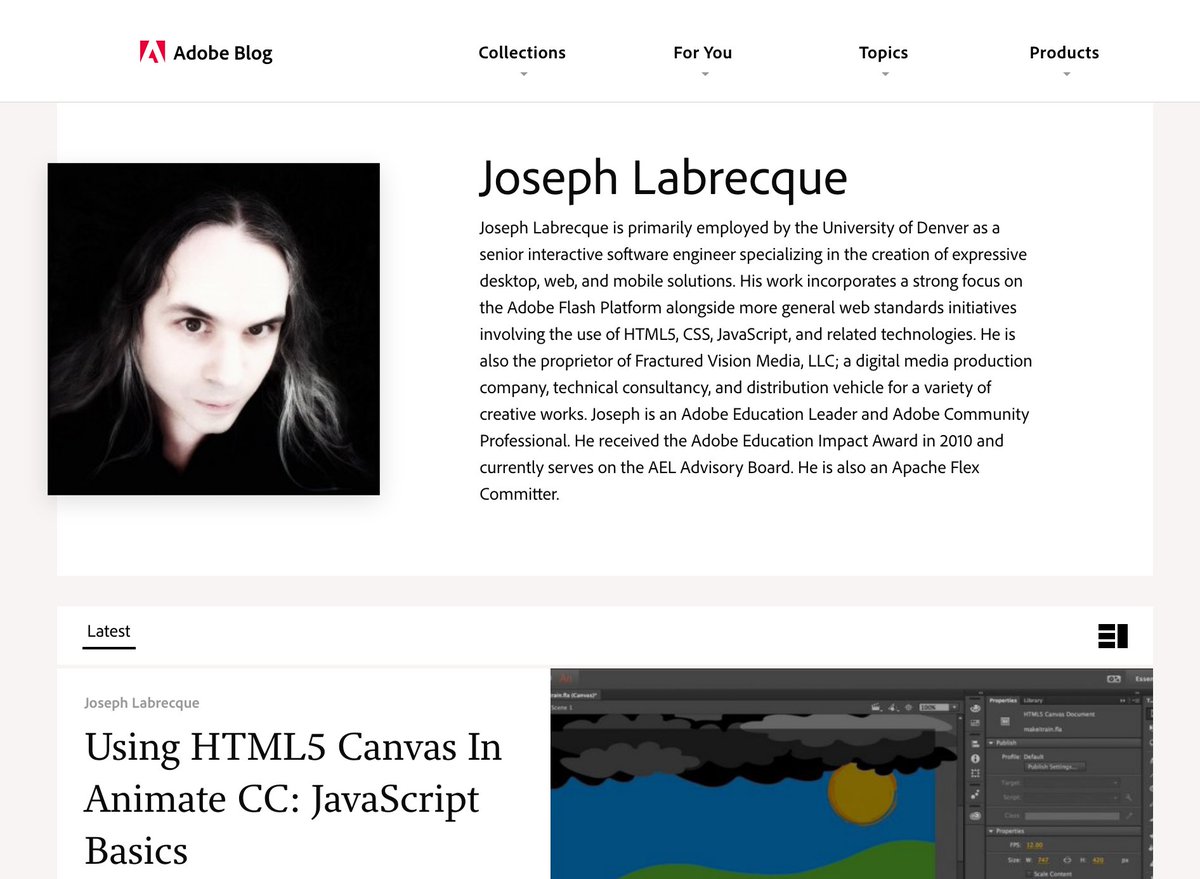
Task: Click the Joseph Labrecque heading
Action: (x=663, y=178)
